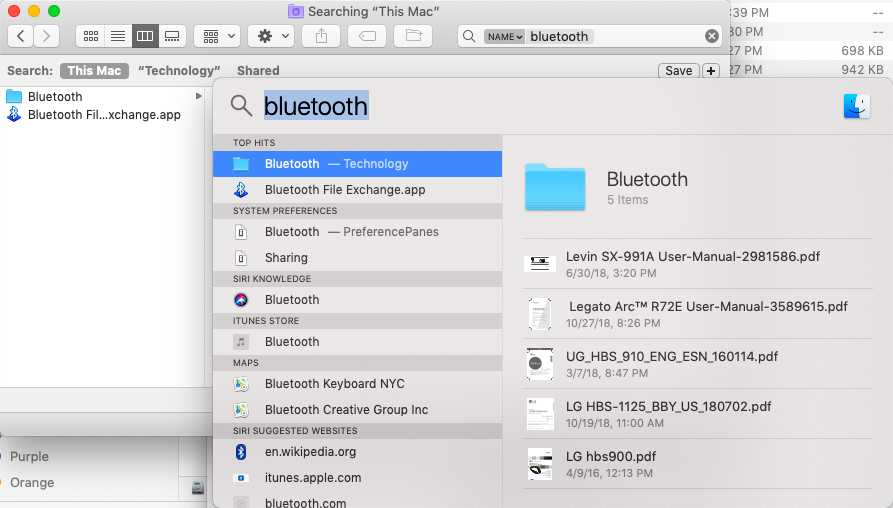This screenshot has height=508, width=893.
Task: Click the iTunes music note icon
Action: [241, 342]
